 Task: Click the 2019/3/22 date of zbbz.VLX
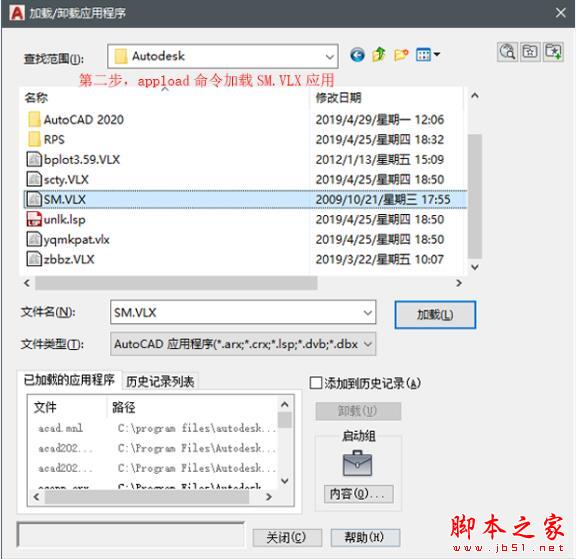380,259
